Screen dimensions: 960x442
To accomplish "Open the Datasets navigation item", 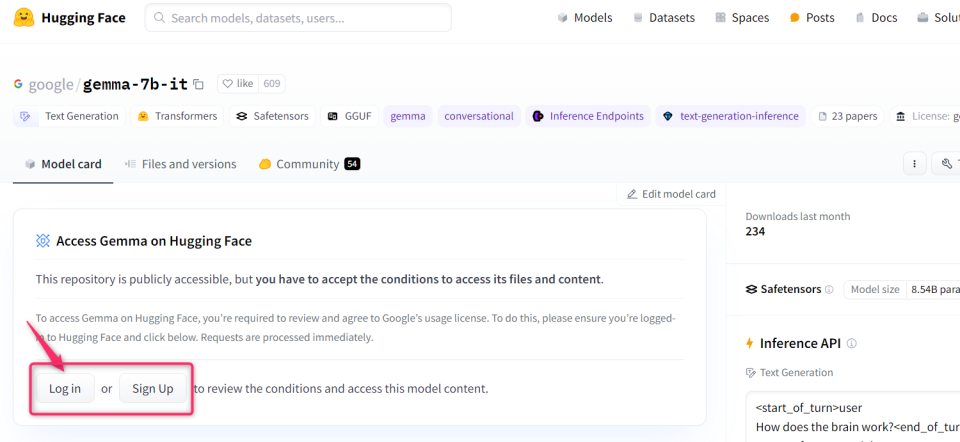I will pos(662,17).
